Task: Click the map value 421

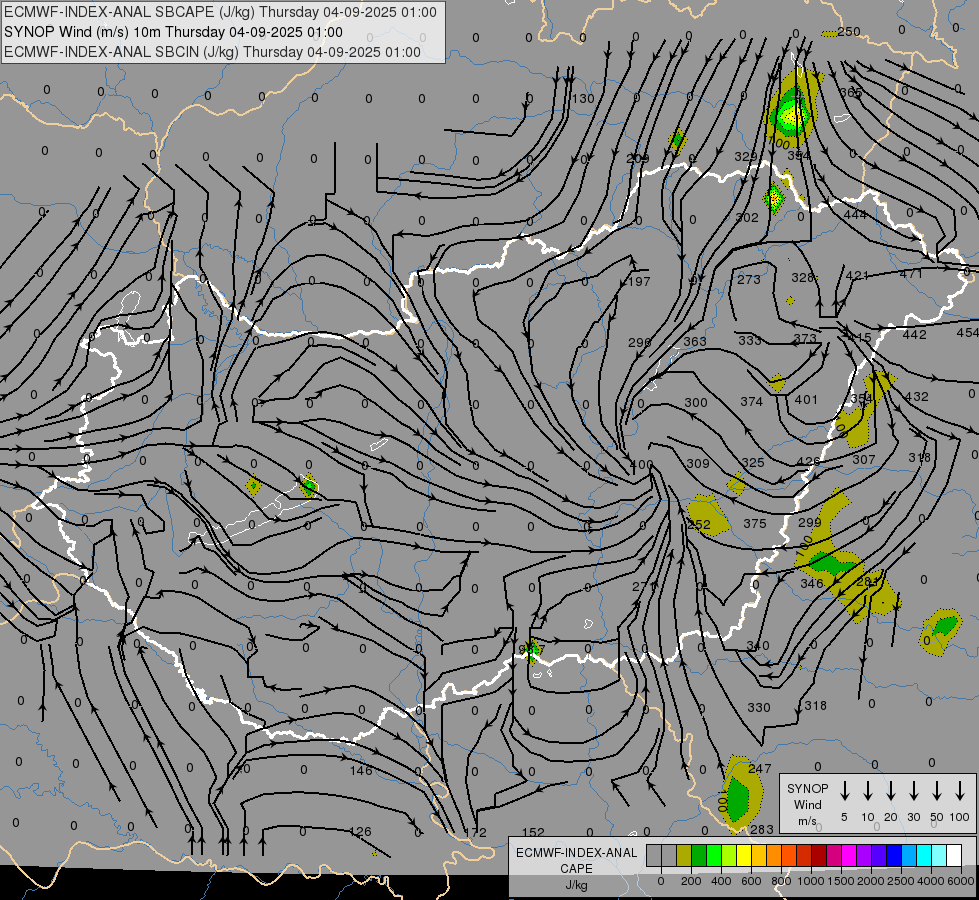Action: (x=857, y=275)
